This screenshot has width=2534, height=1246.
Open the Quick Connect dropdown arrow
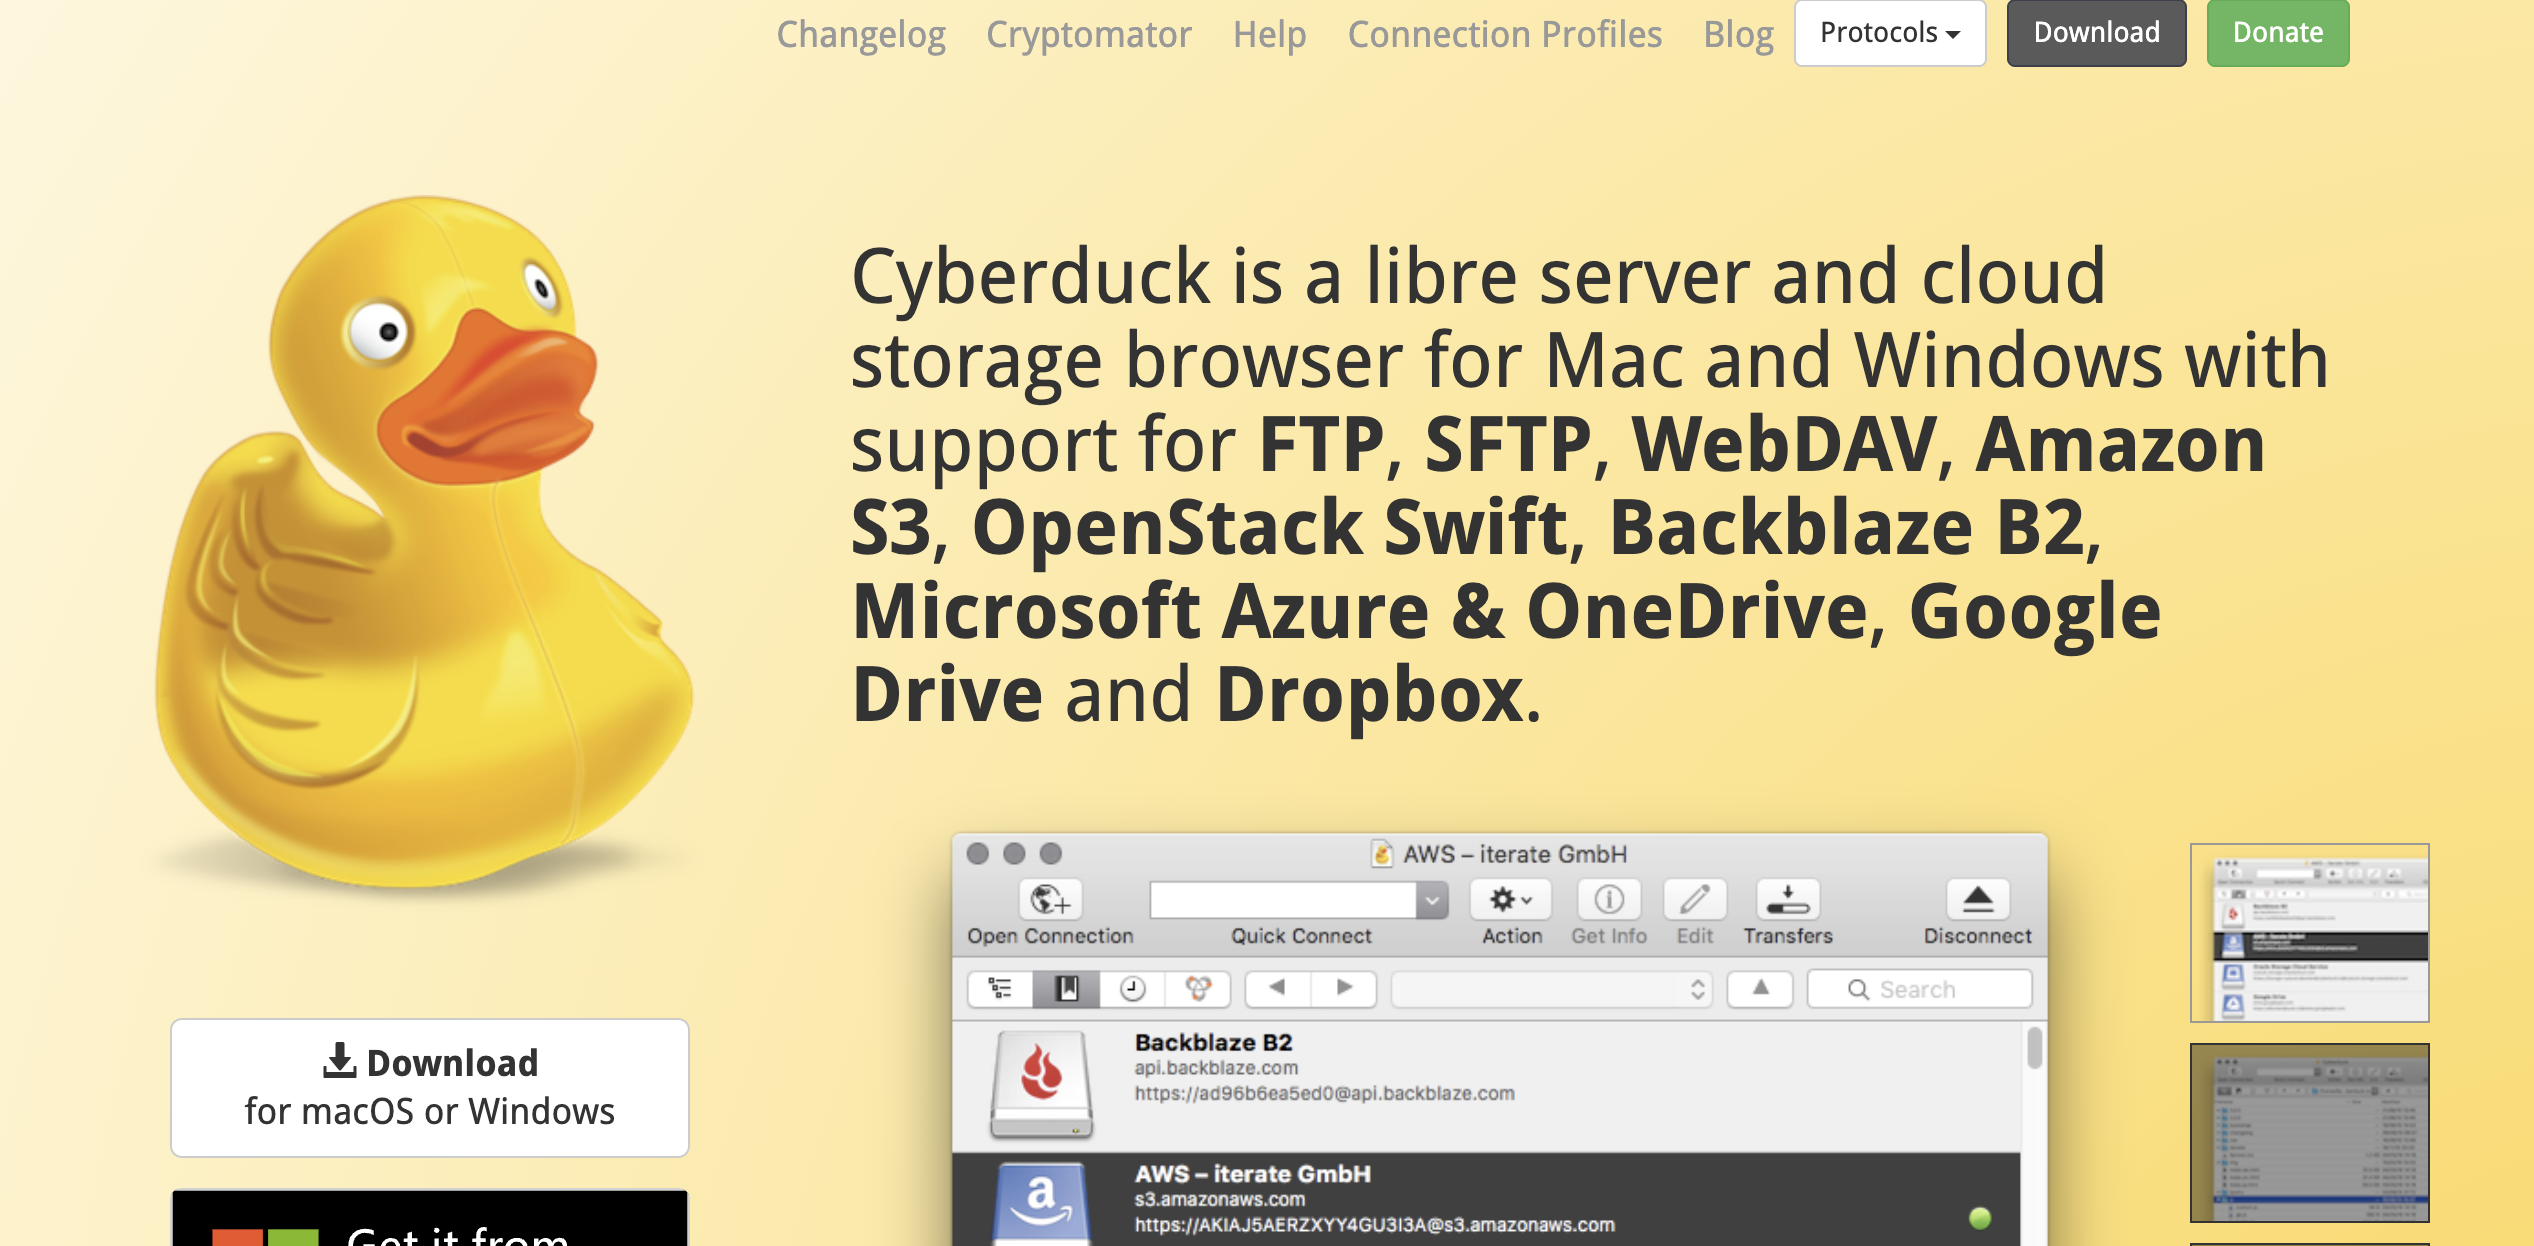click(1434, 898)
